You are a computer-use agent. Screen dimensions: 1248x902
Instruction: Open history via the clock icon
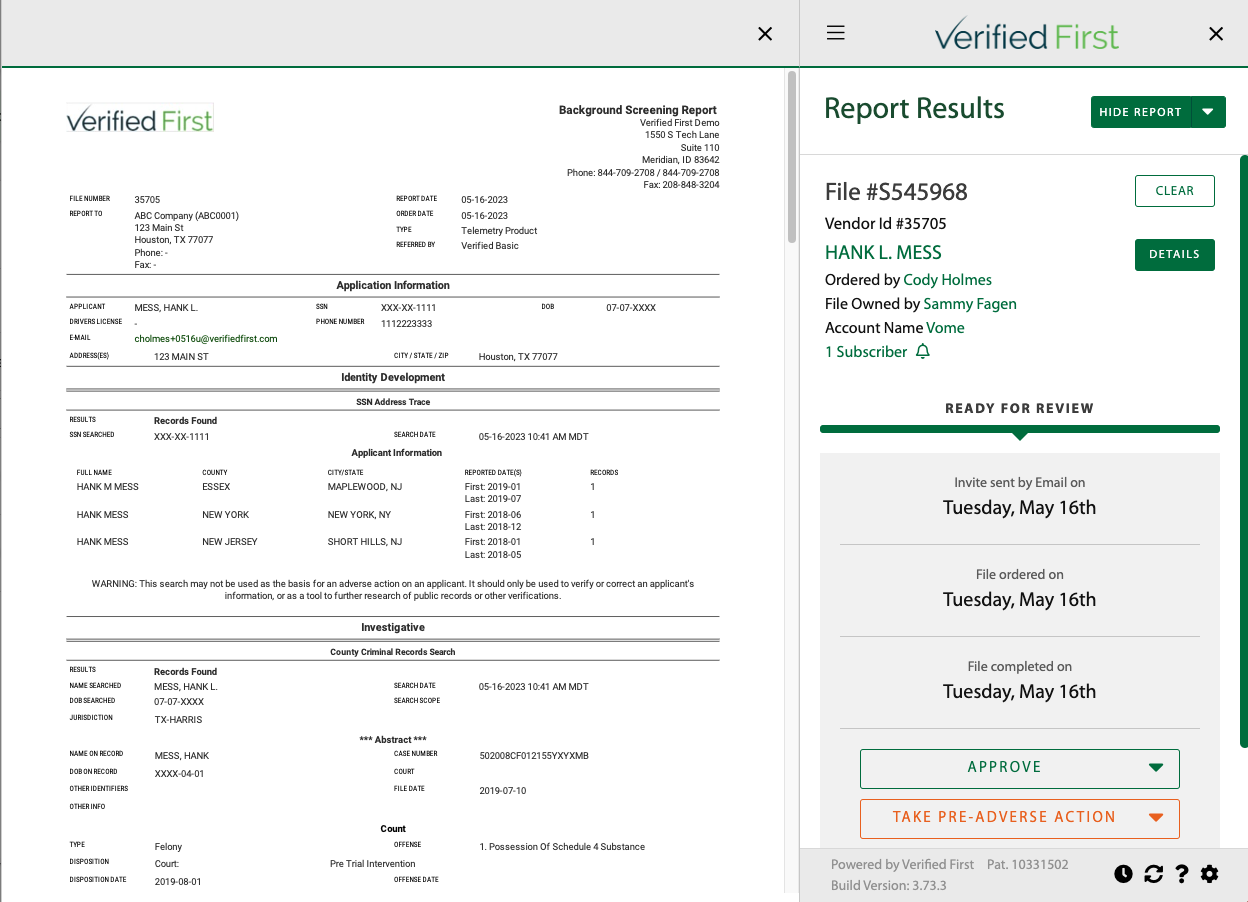(1124, 874)
